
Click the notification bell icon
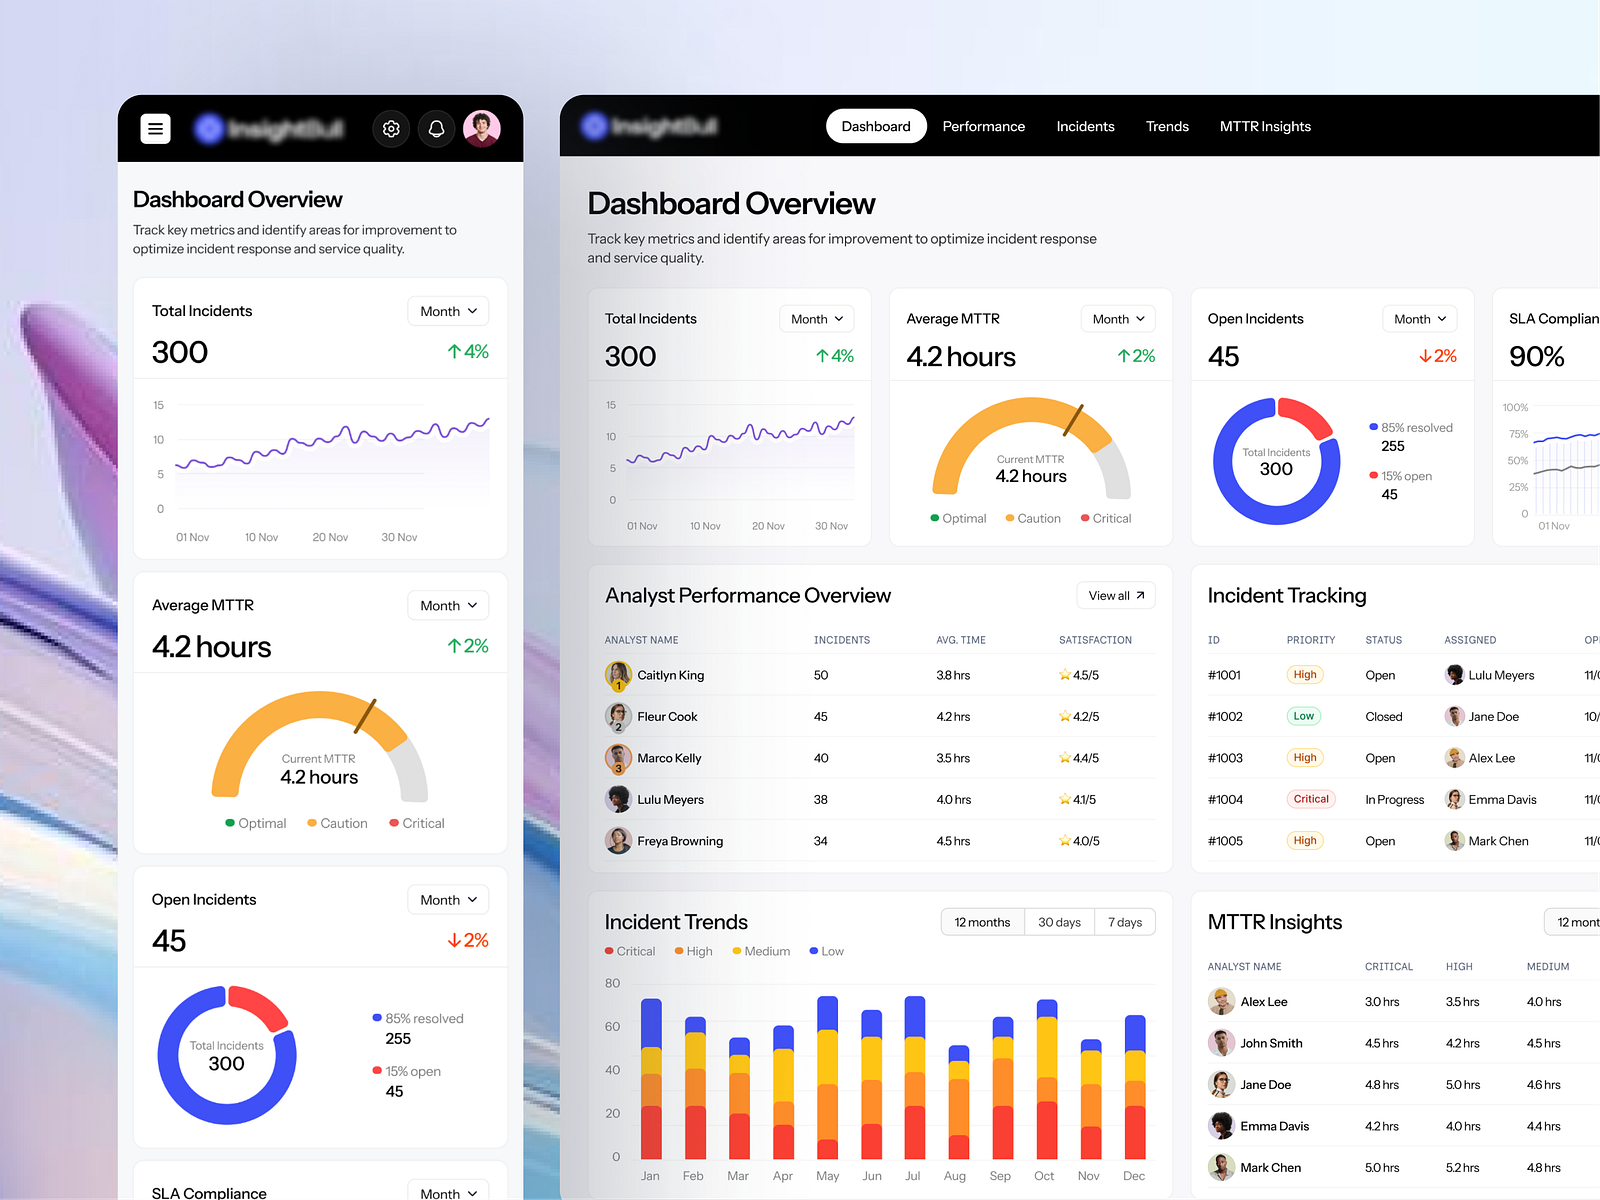pyautogui.click(x=436, y=128)
